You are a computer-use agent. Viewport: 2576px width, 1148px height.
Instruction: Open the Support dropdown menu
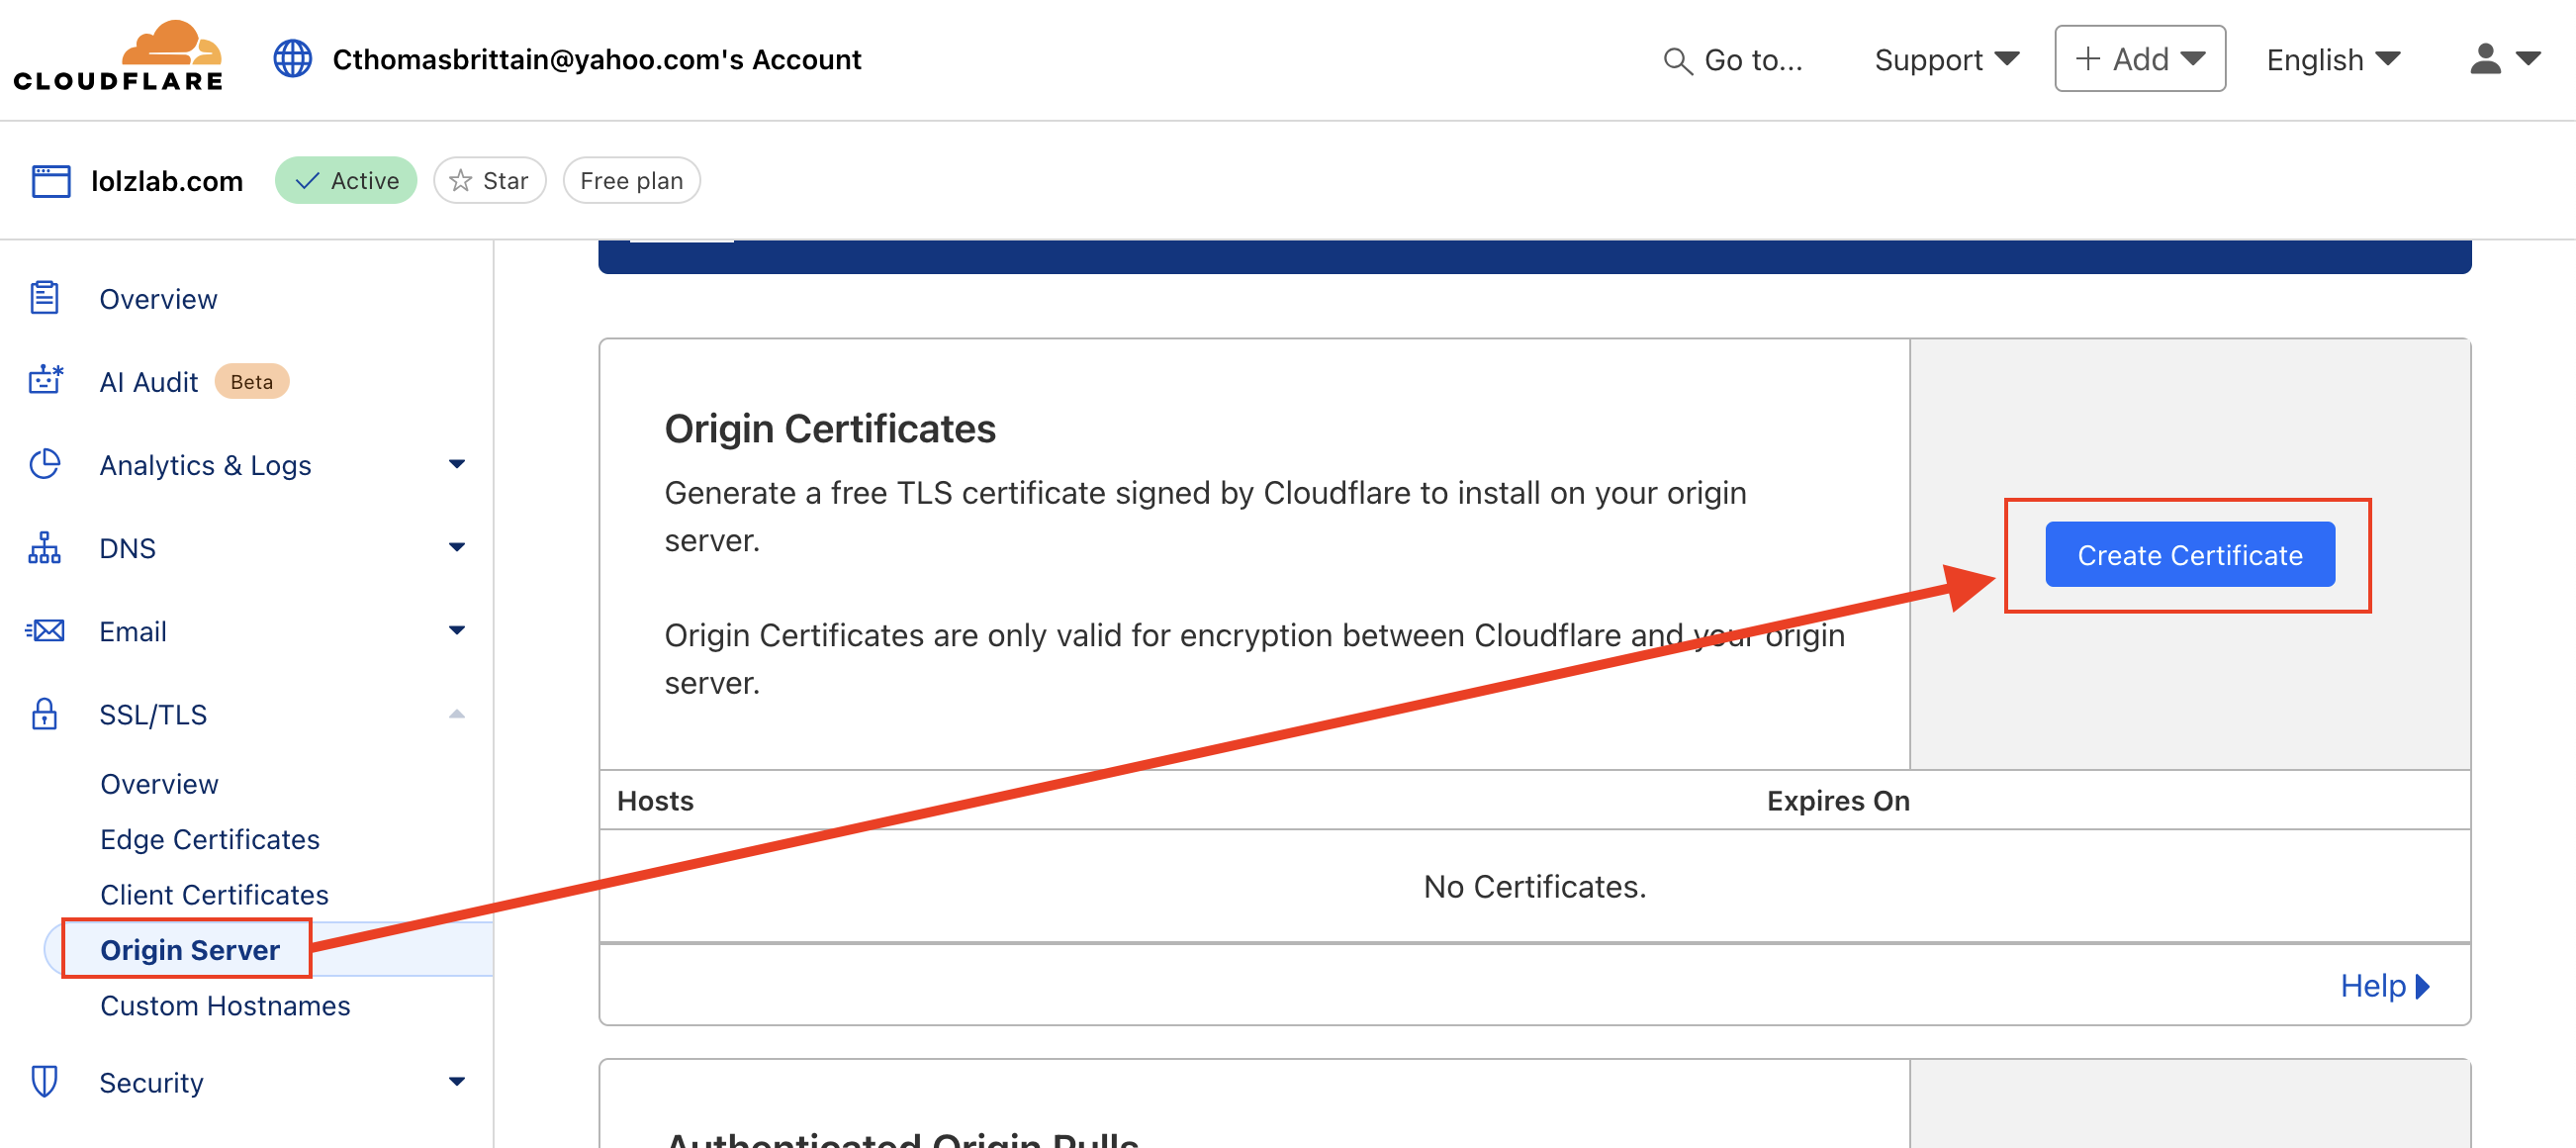coord(1946,60)
